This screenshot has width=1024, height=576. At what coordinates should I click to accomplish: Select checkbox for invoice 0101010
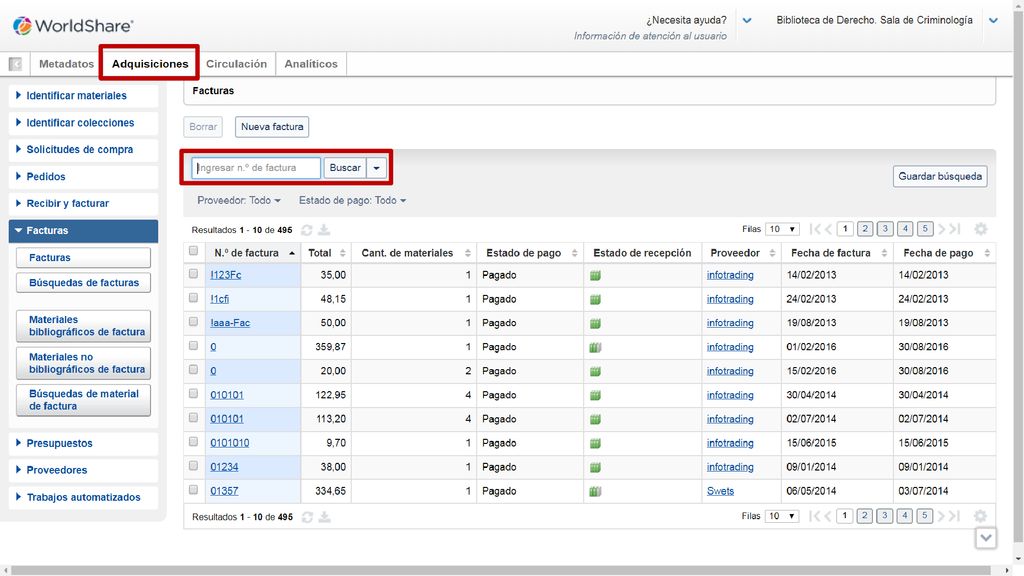click(x=193, y=441)
